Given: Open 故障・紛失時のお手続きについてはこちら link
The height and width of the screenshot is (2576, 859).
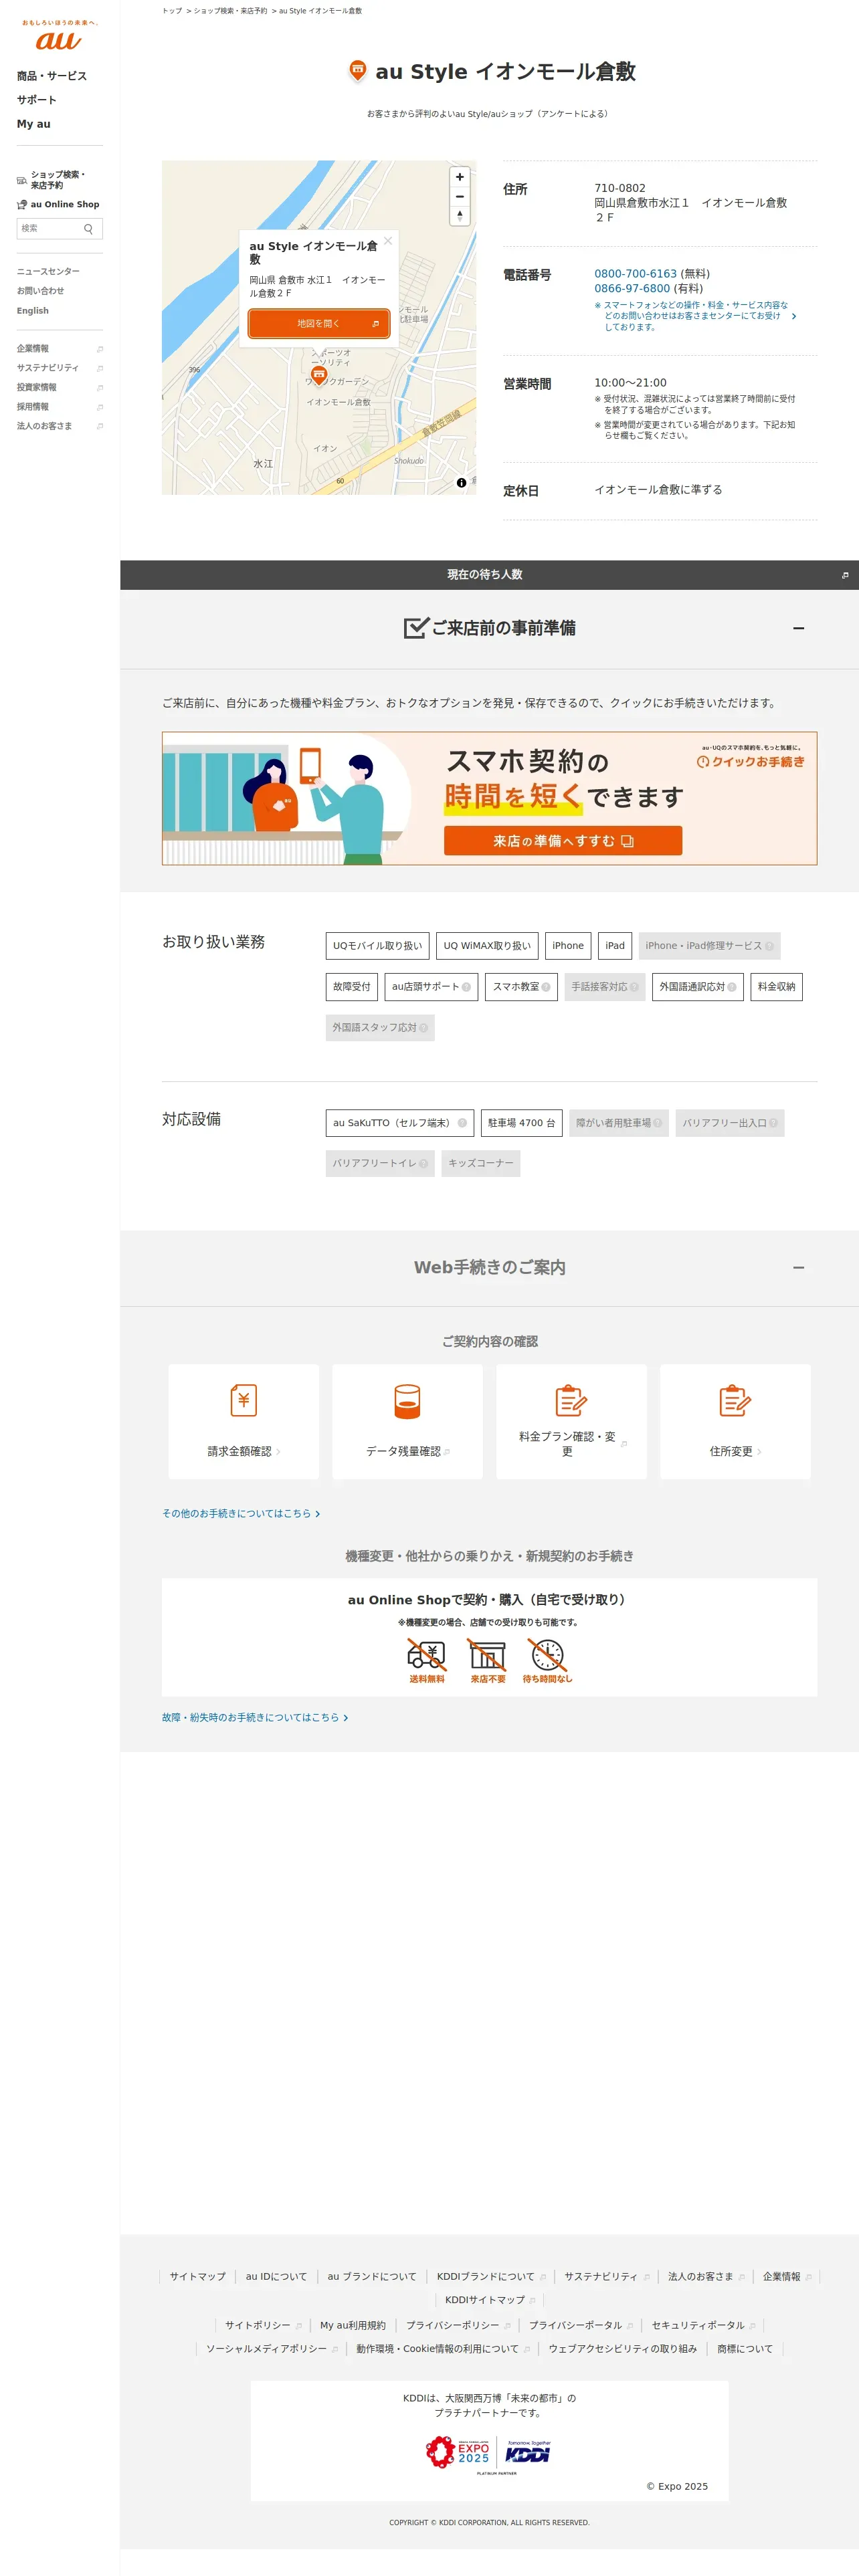Looking at the screenshot, I should [x=255, y=1718].
